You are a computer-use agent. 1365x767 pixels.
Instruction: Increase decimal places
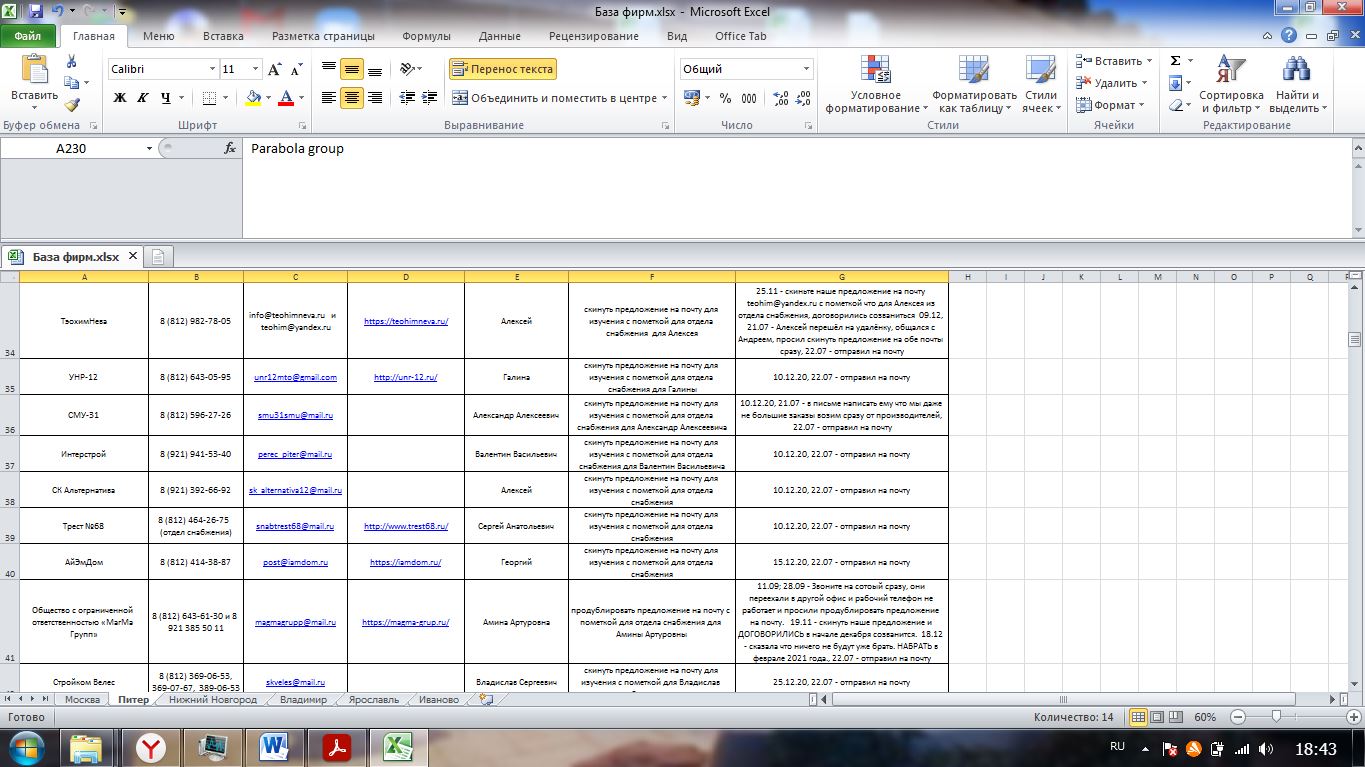click(x=781, y=98)
